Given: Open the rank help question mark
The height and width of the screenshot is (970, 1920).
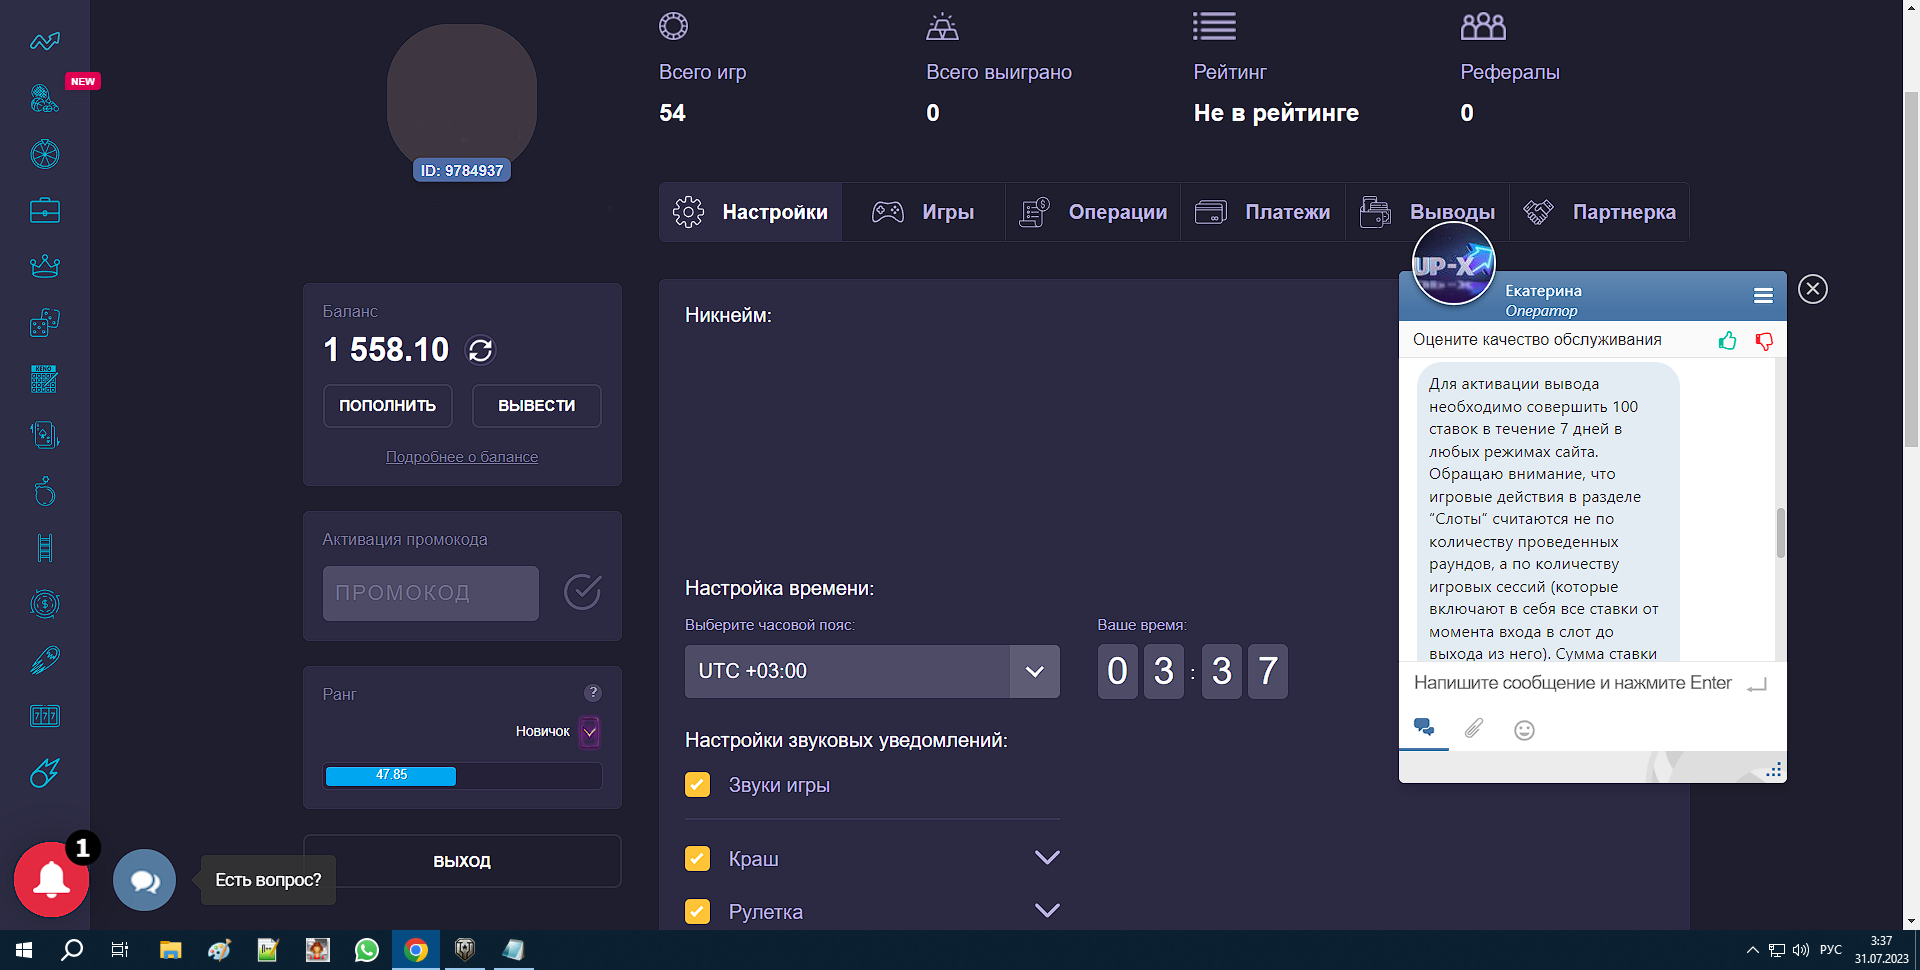Looking at the screenshot, I should 593,692.
